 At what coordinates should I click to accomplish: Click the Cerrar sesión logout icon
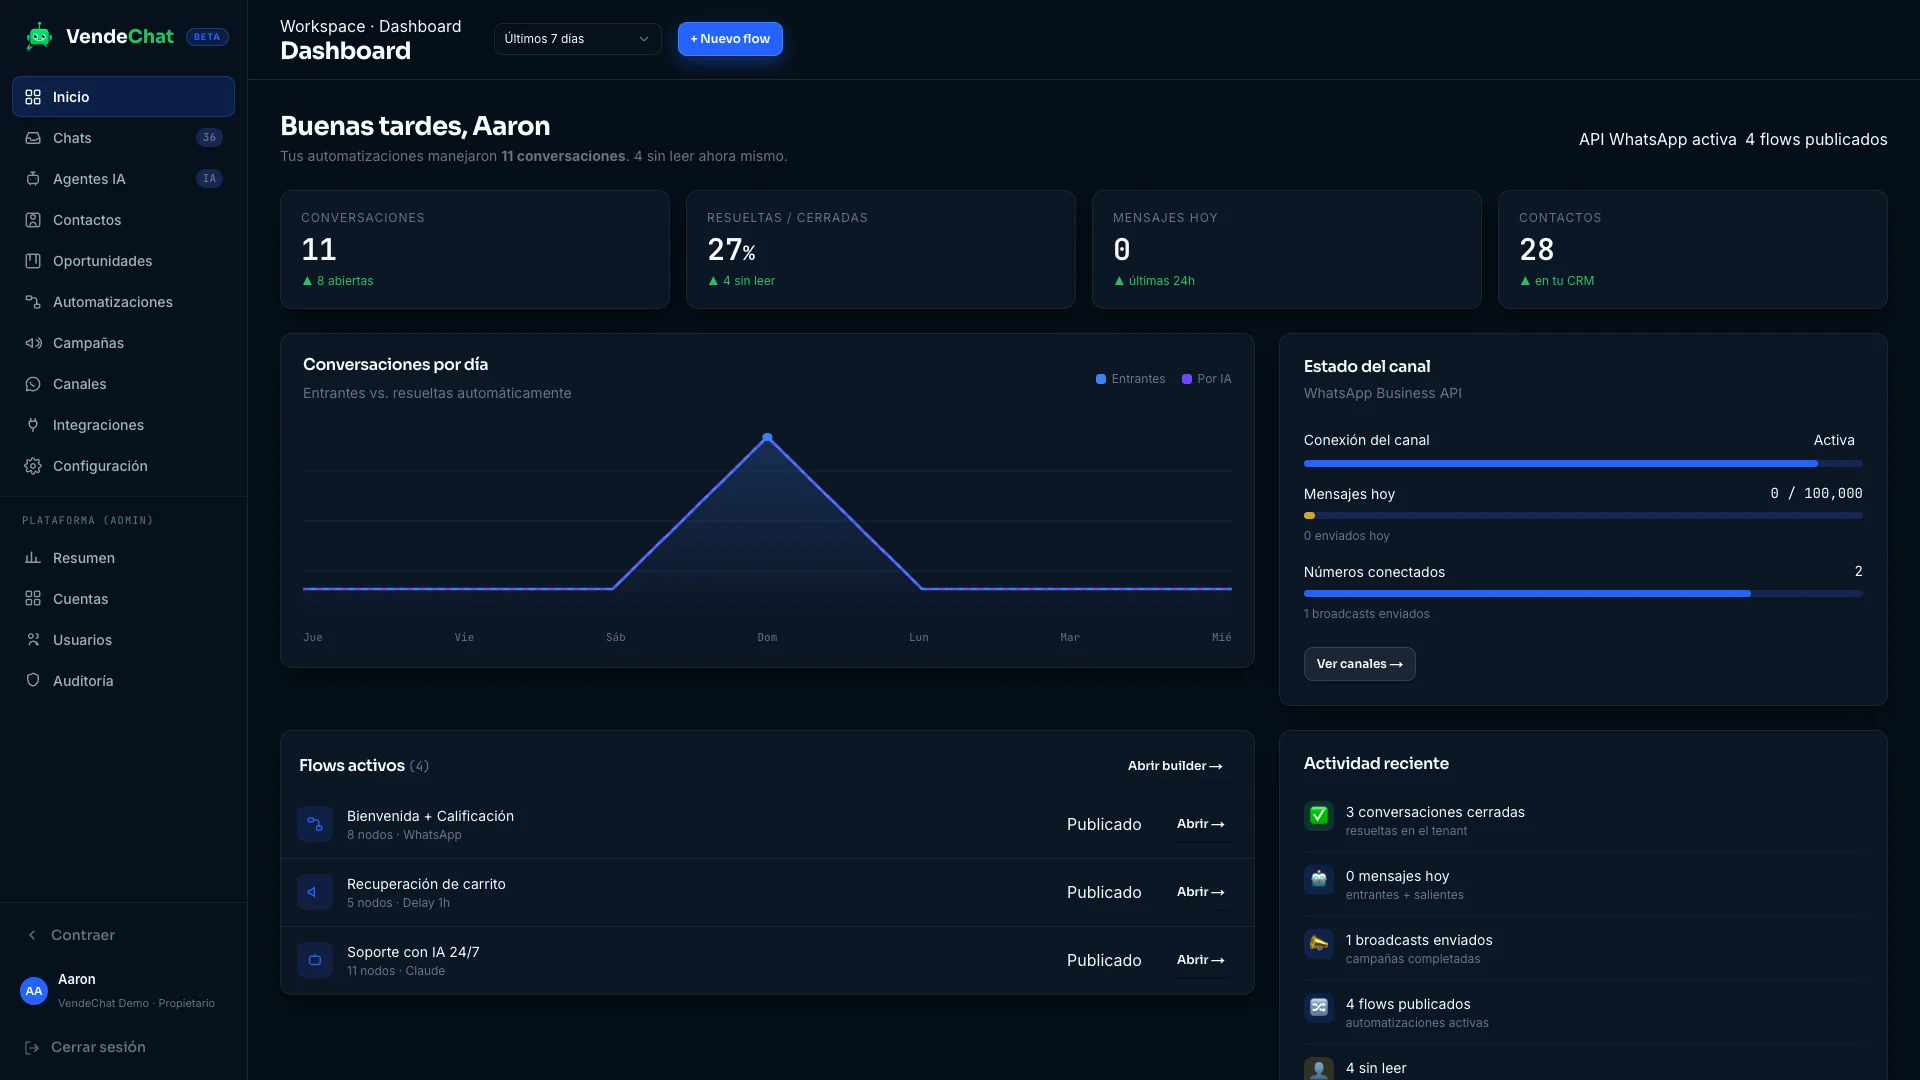click(32, 1047)
